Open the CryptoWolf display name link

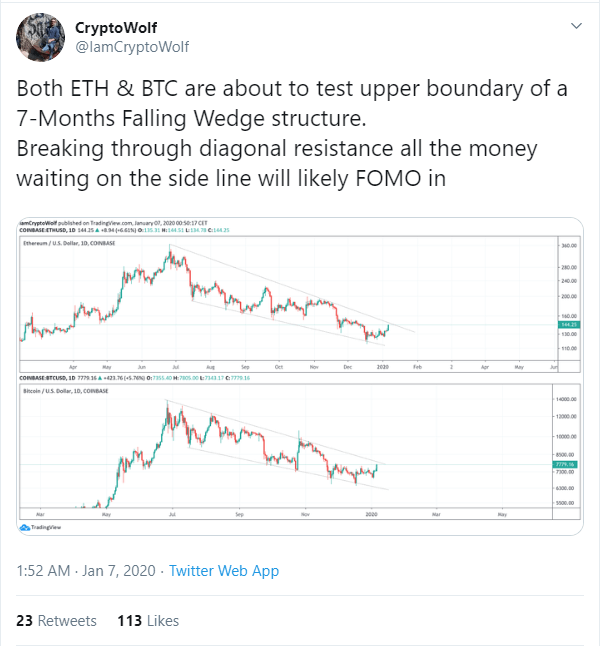116,28
